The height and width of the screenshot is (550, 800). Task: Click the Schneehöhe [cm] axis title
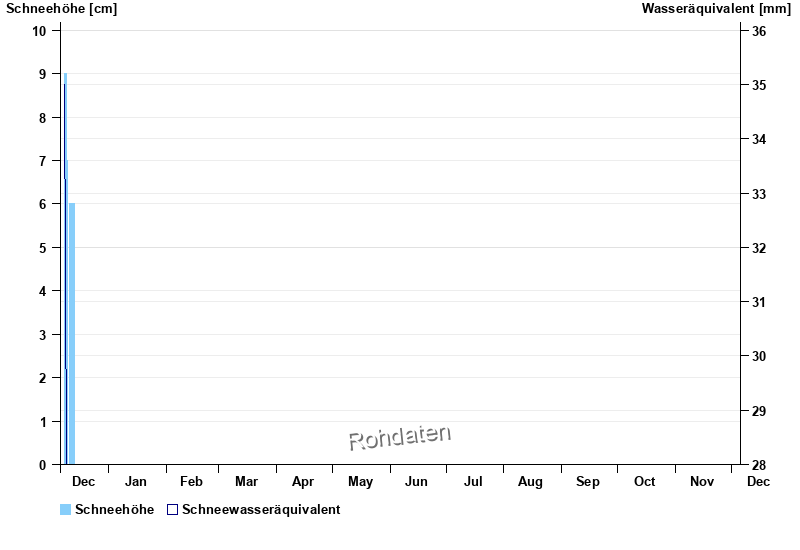(x=61, y=9)
